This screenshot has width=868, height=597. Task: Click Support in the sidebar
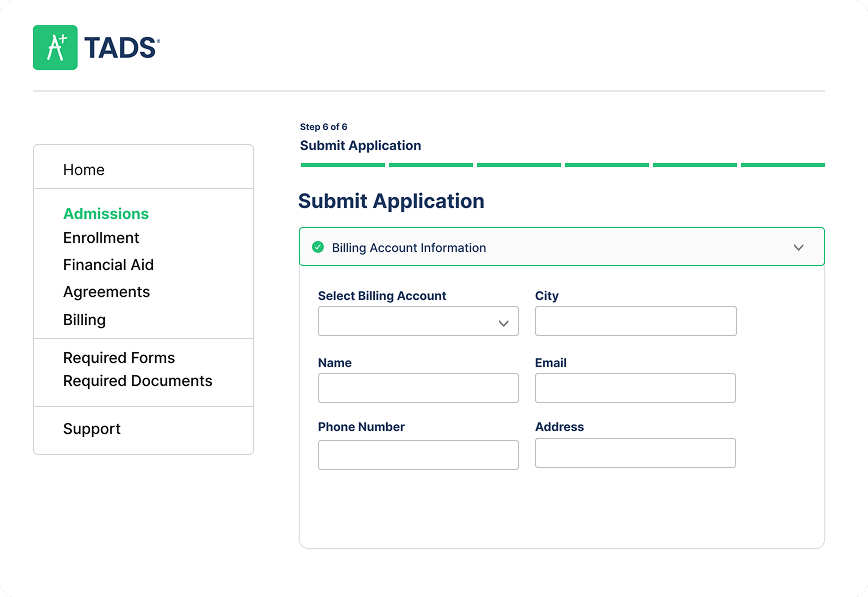[x=92, y=429]
